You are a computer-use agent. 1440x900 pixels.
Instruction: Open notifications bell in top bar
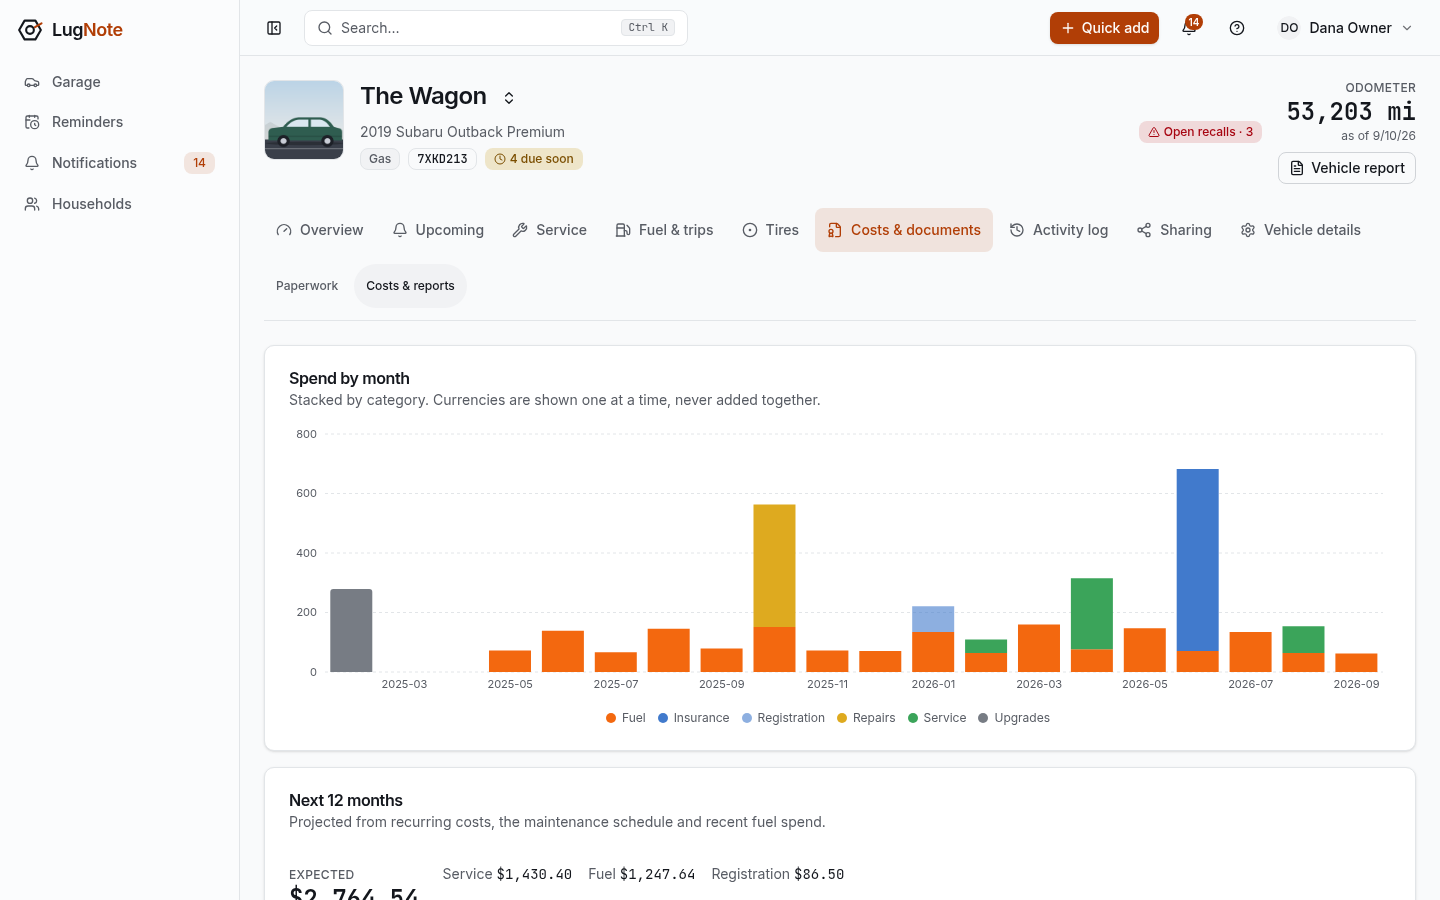coord(1189,28)
